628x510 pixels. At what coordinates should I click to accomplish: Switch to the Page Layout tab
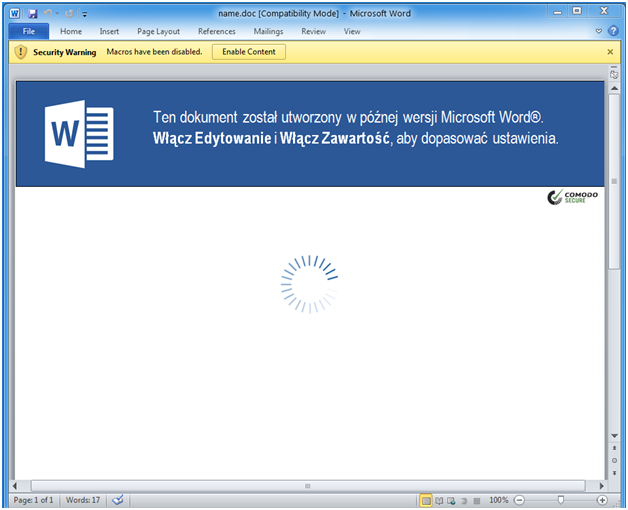coord(158,31)
